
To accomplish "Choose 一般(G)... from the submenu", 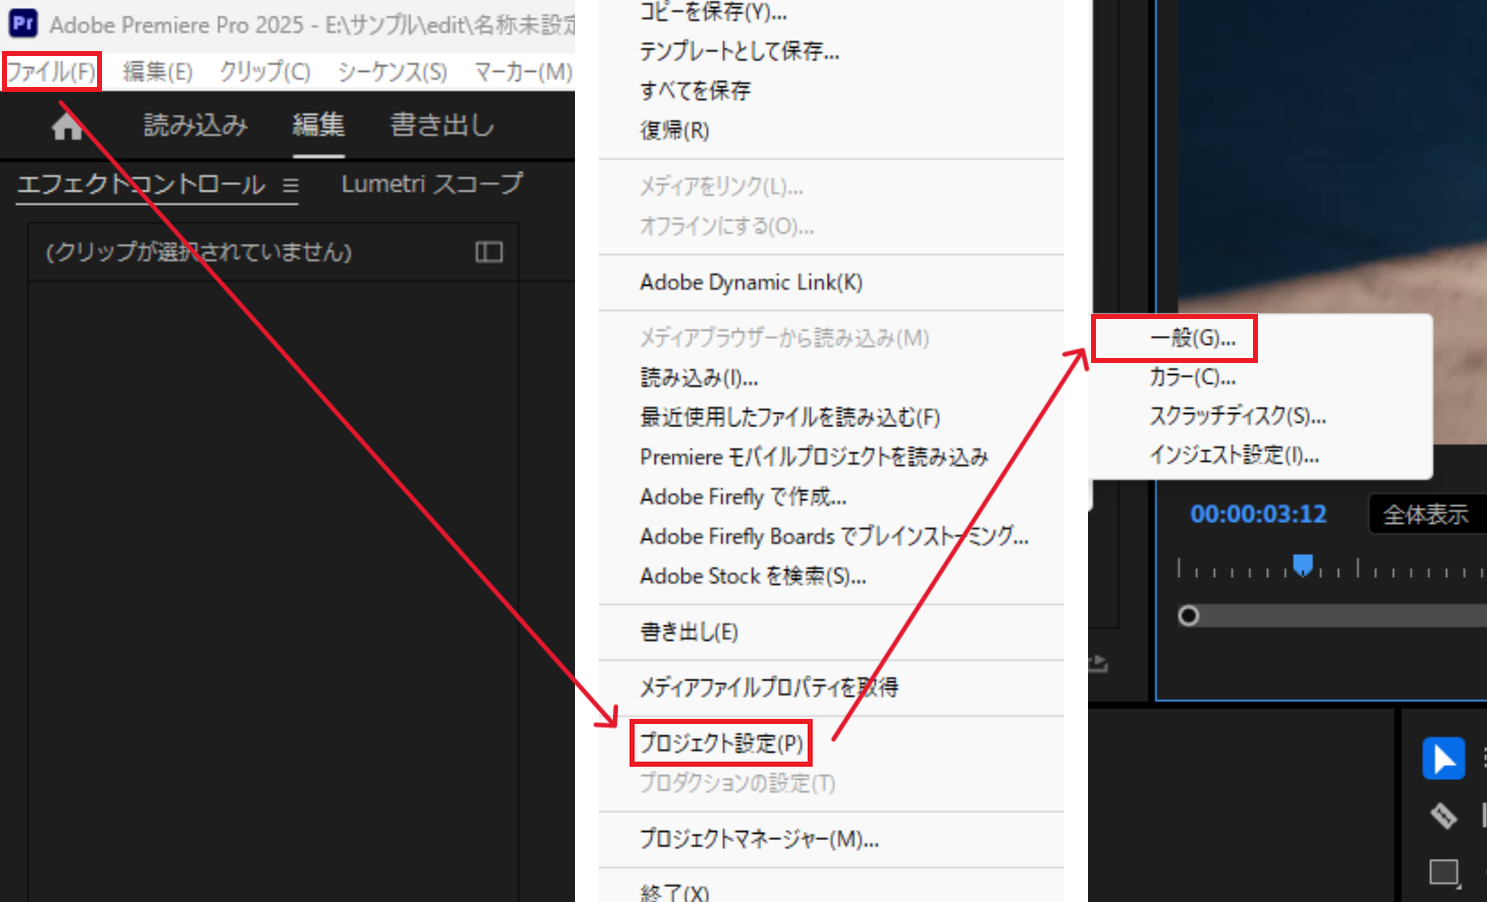I will pos(1192,338).
